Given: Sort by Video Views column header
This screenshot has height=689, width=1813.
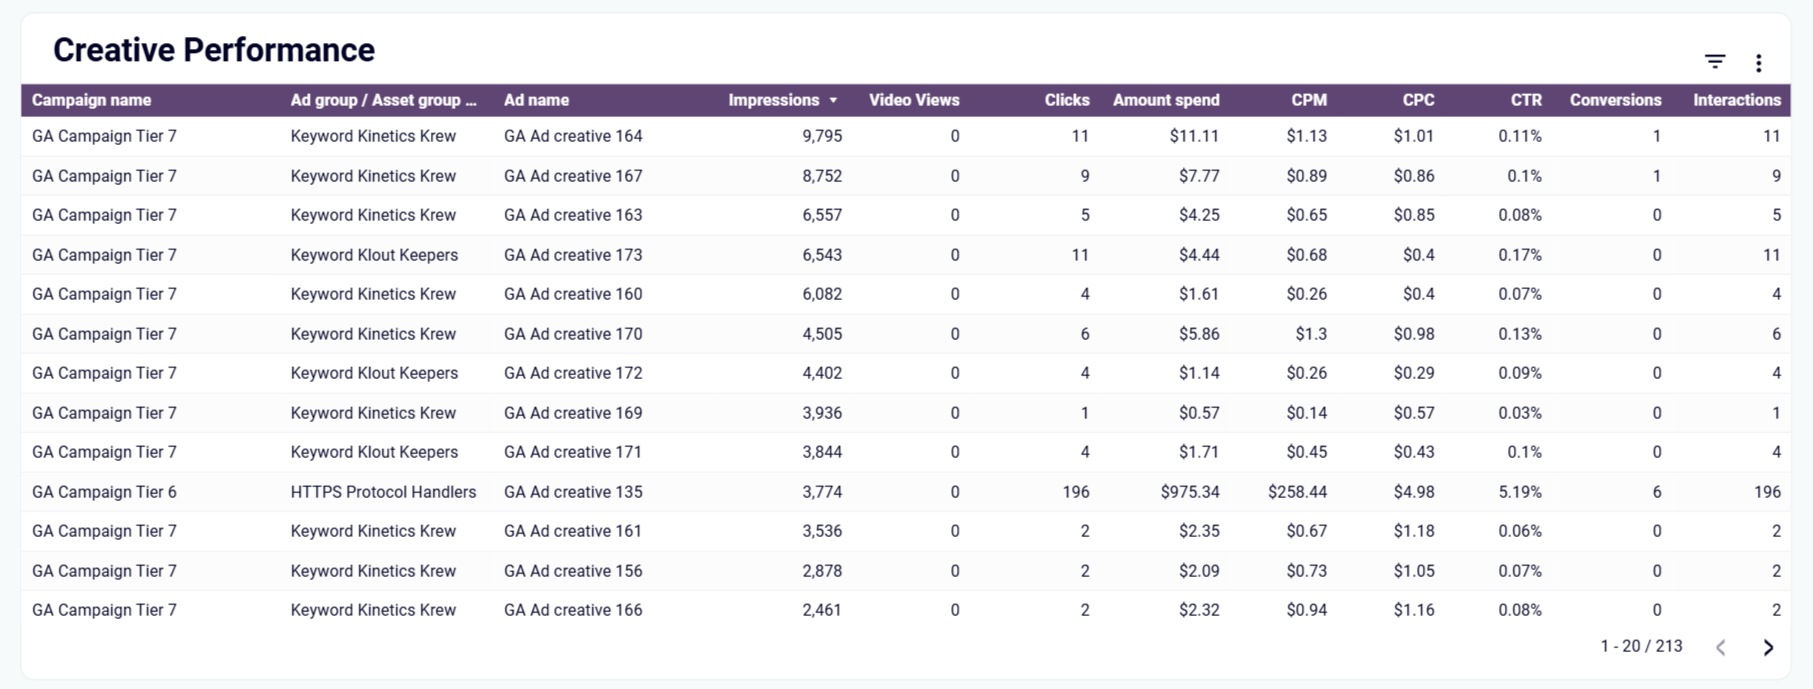Looking at the screenshot, I should point(914,100).
